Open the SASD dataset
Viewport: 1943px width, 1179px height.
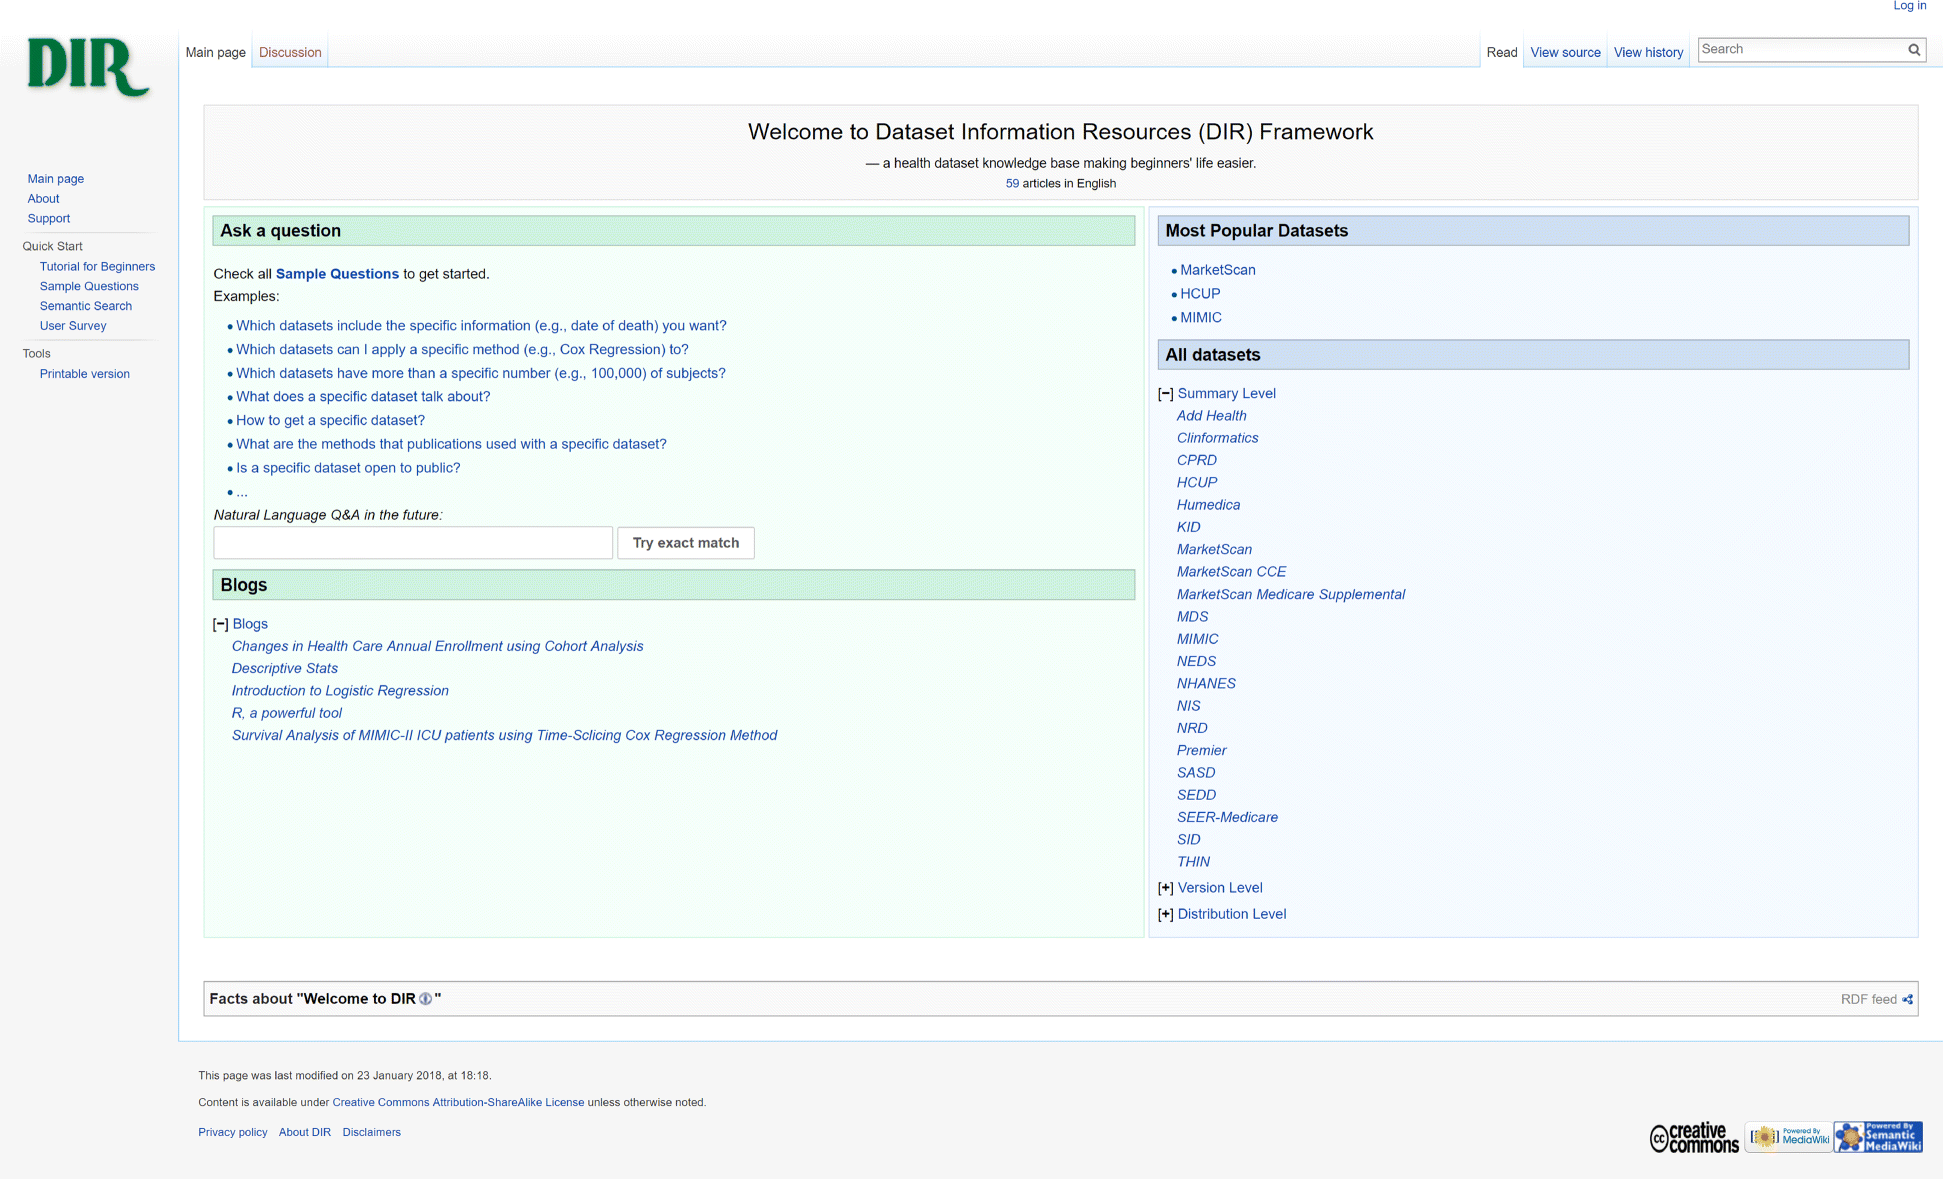point(1196,773)
